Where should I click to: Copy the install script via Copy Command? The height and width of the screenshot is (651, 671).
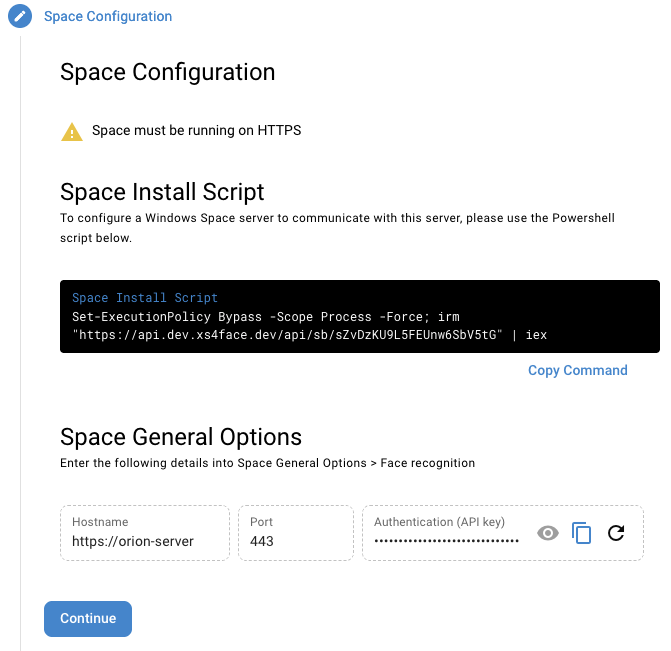tap(577, 370)
